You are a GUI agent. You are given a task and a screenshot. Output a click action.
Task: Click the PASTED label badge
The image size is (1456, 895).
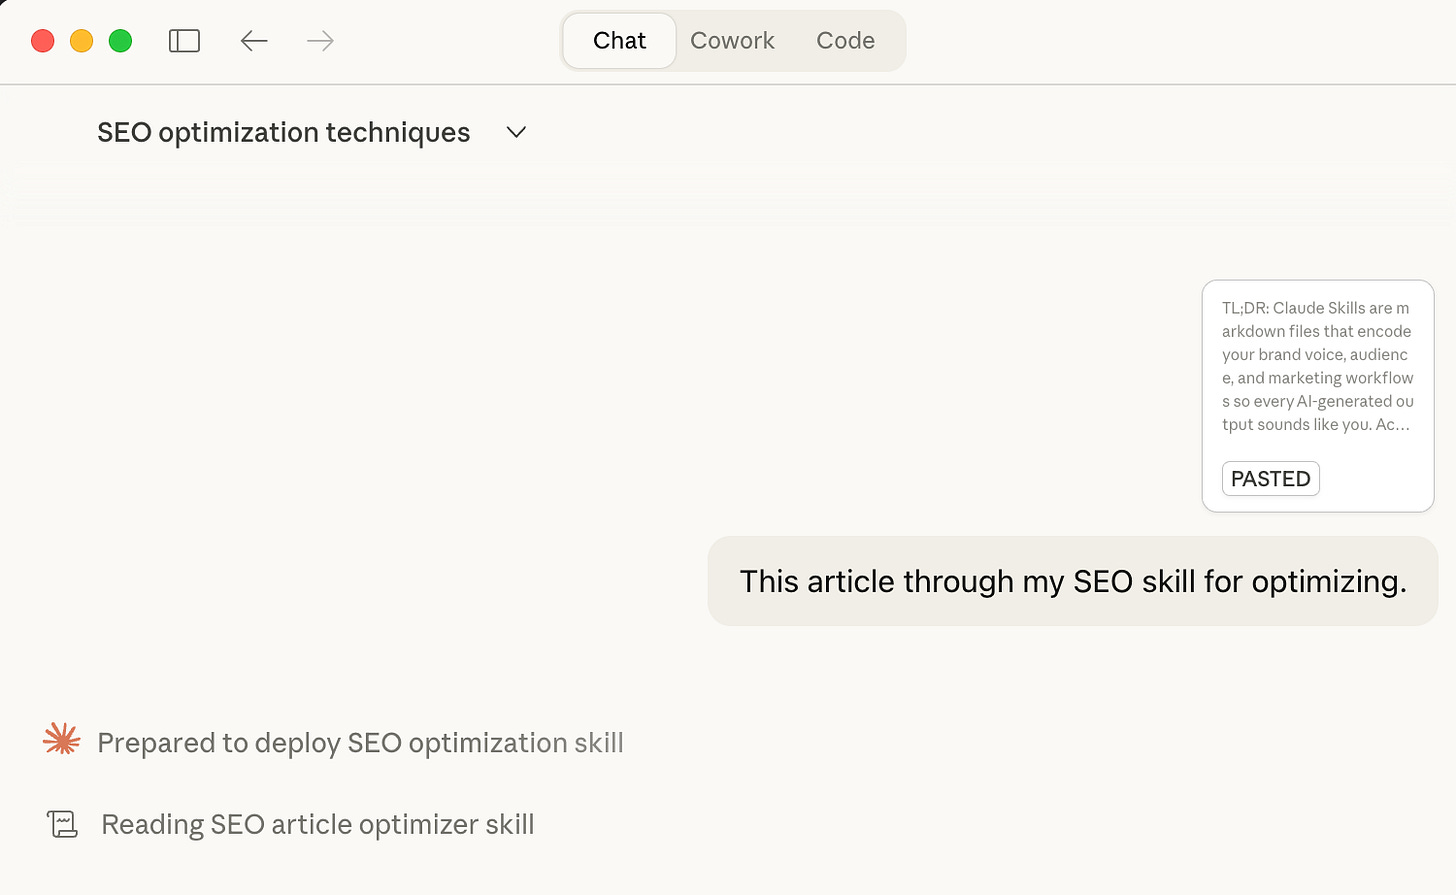click(x=1270, y=479)
